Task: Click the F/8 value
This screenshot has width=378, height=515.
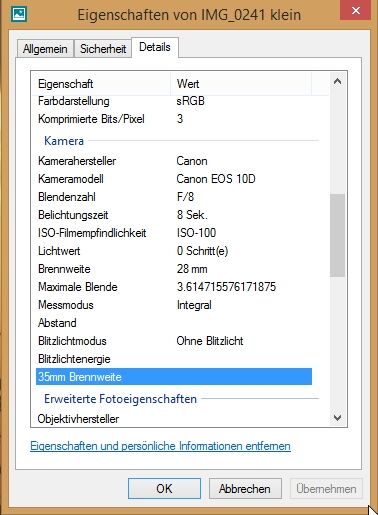Action: [185, 197]
